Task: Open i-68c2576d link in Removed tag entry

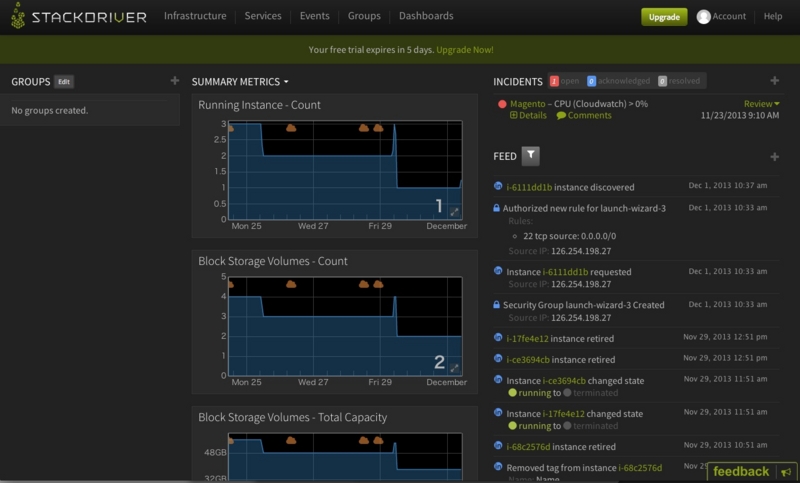Action: pos(640,468)
